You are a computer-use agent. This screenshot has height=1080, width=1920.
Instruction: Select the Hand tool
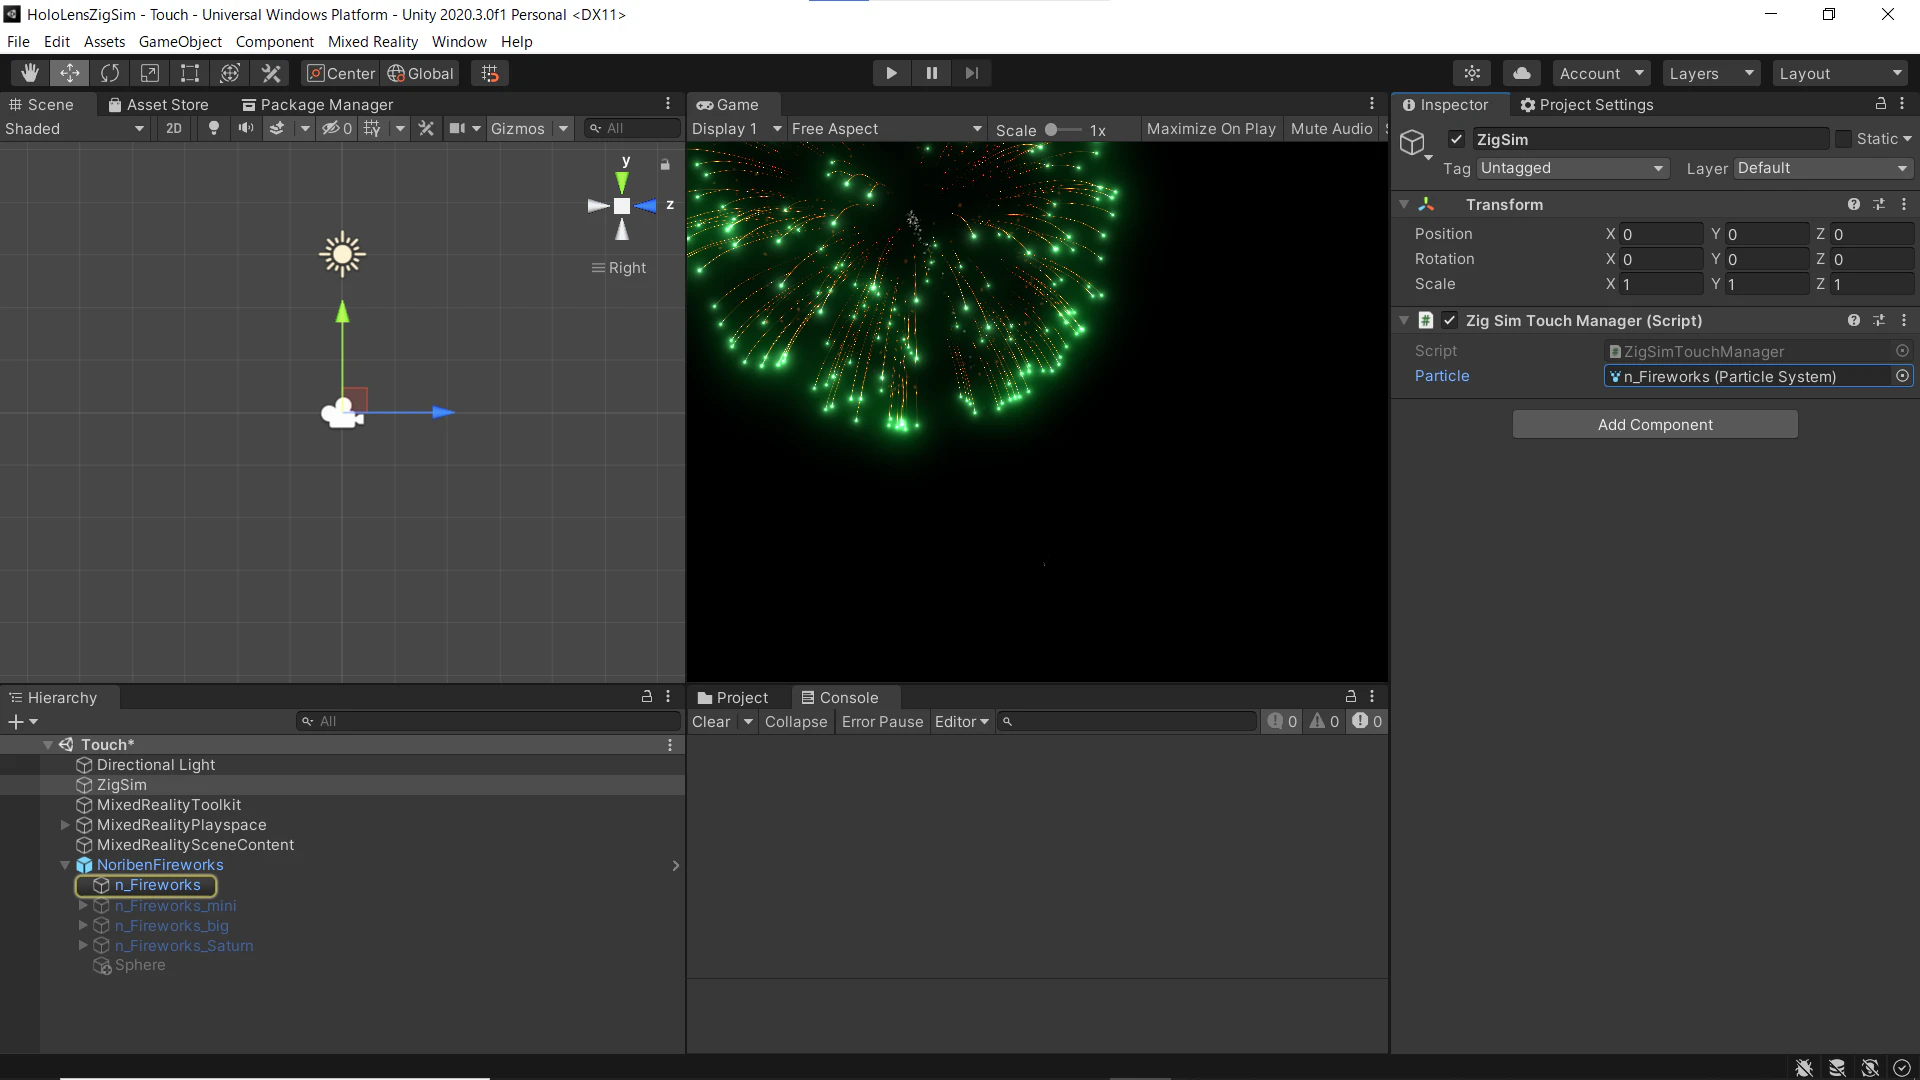coord(30,73)
